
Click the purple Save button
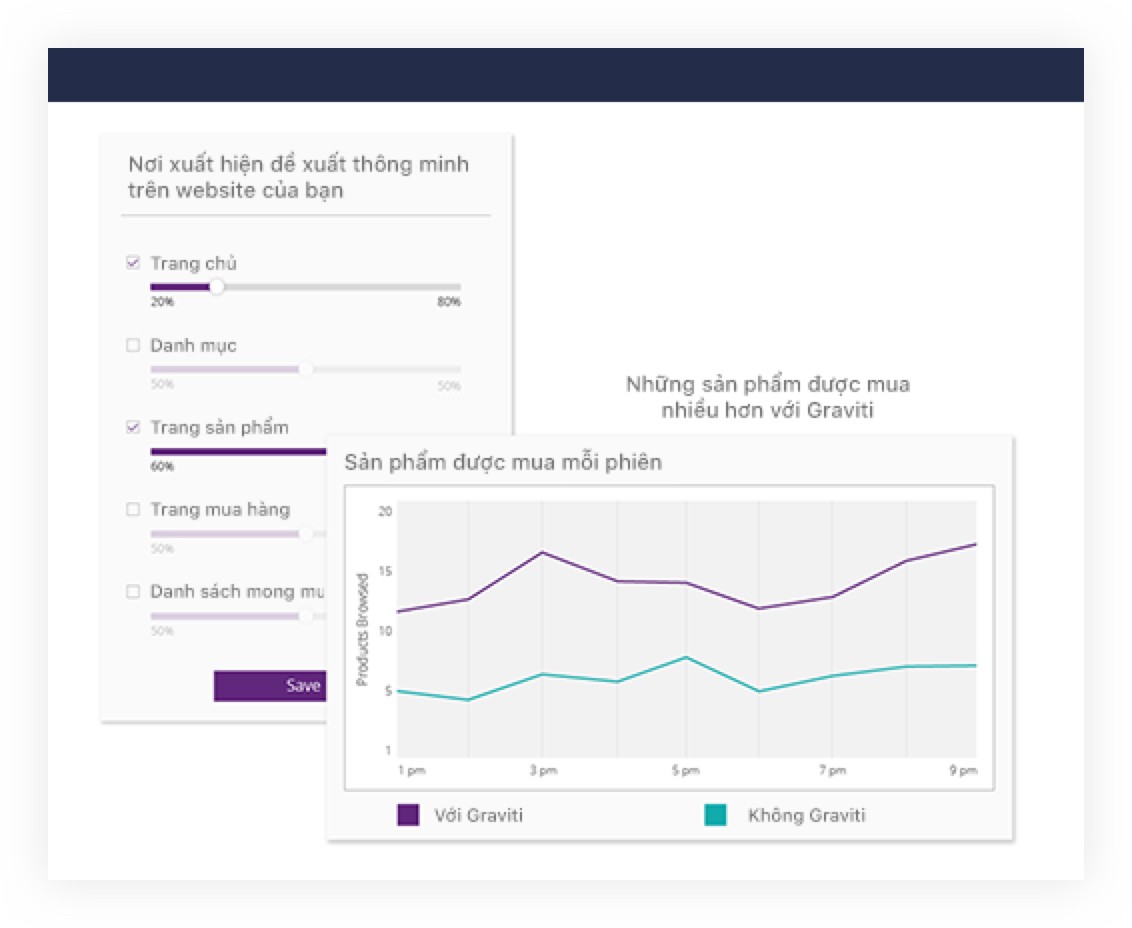click(270, 685)
